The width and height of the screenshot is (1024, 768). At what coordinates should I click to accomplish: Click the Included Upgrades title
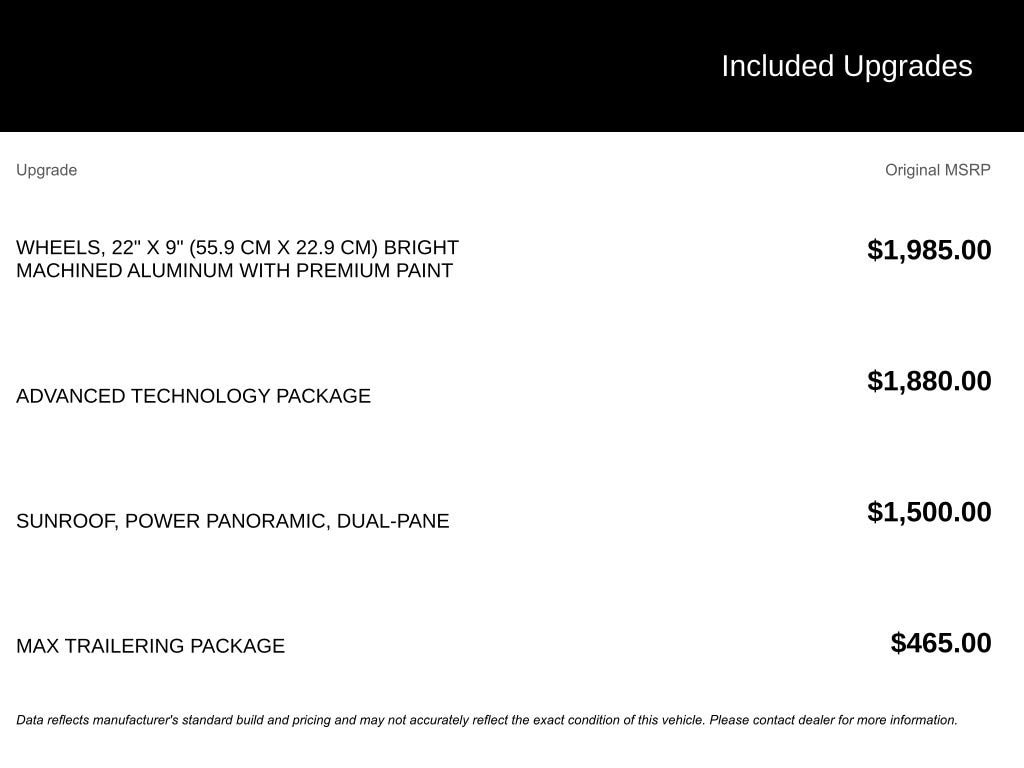pos(846,66)
